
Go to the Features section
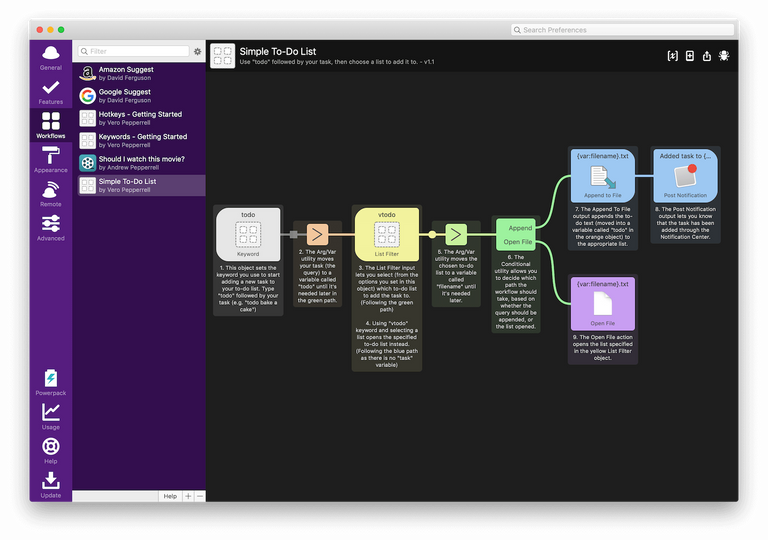[51, 92]
